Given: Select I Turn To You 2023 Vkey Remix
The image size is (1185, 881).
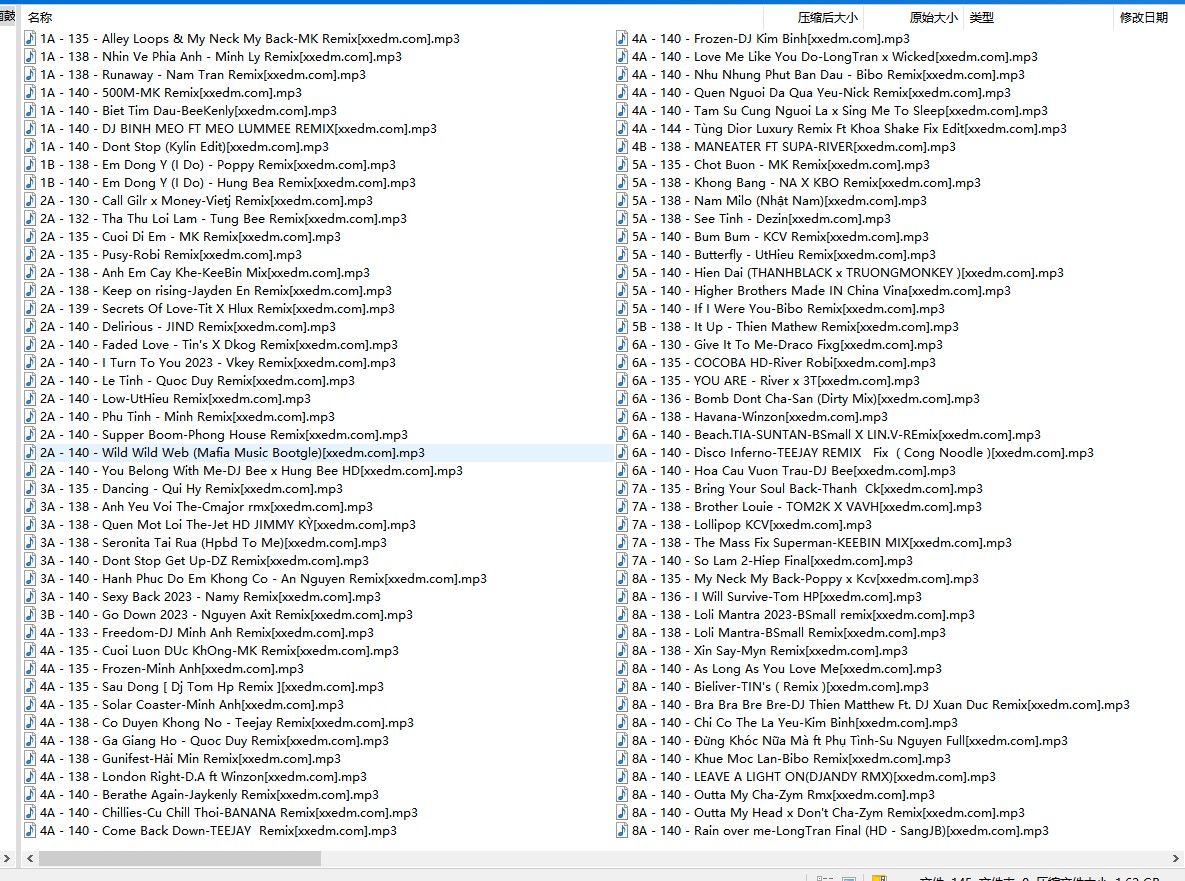Looking at the screenshot, I should (218, 363).
